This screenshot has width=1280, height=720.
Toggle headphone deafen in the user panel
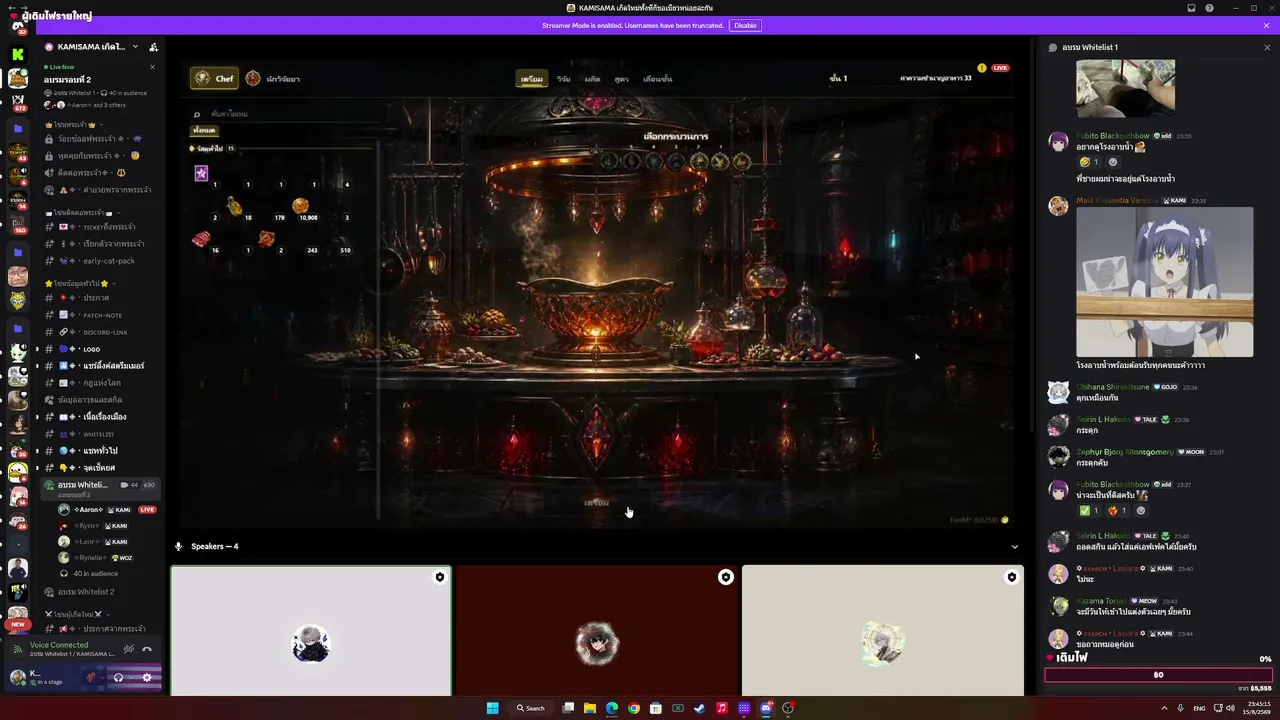pos(118,677)
